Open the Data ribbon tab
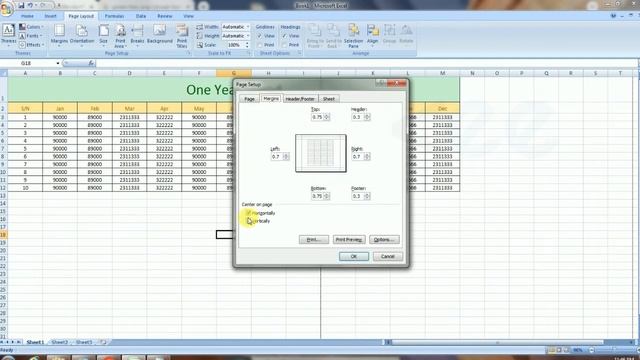The height and width of the screenshot is (360, 640). (141, 16)
